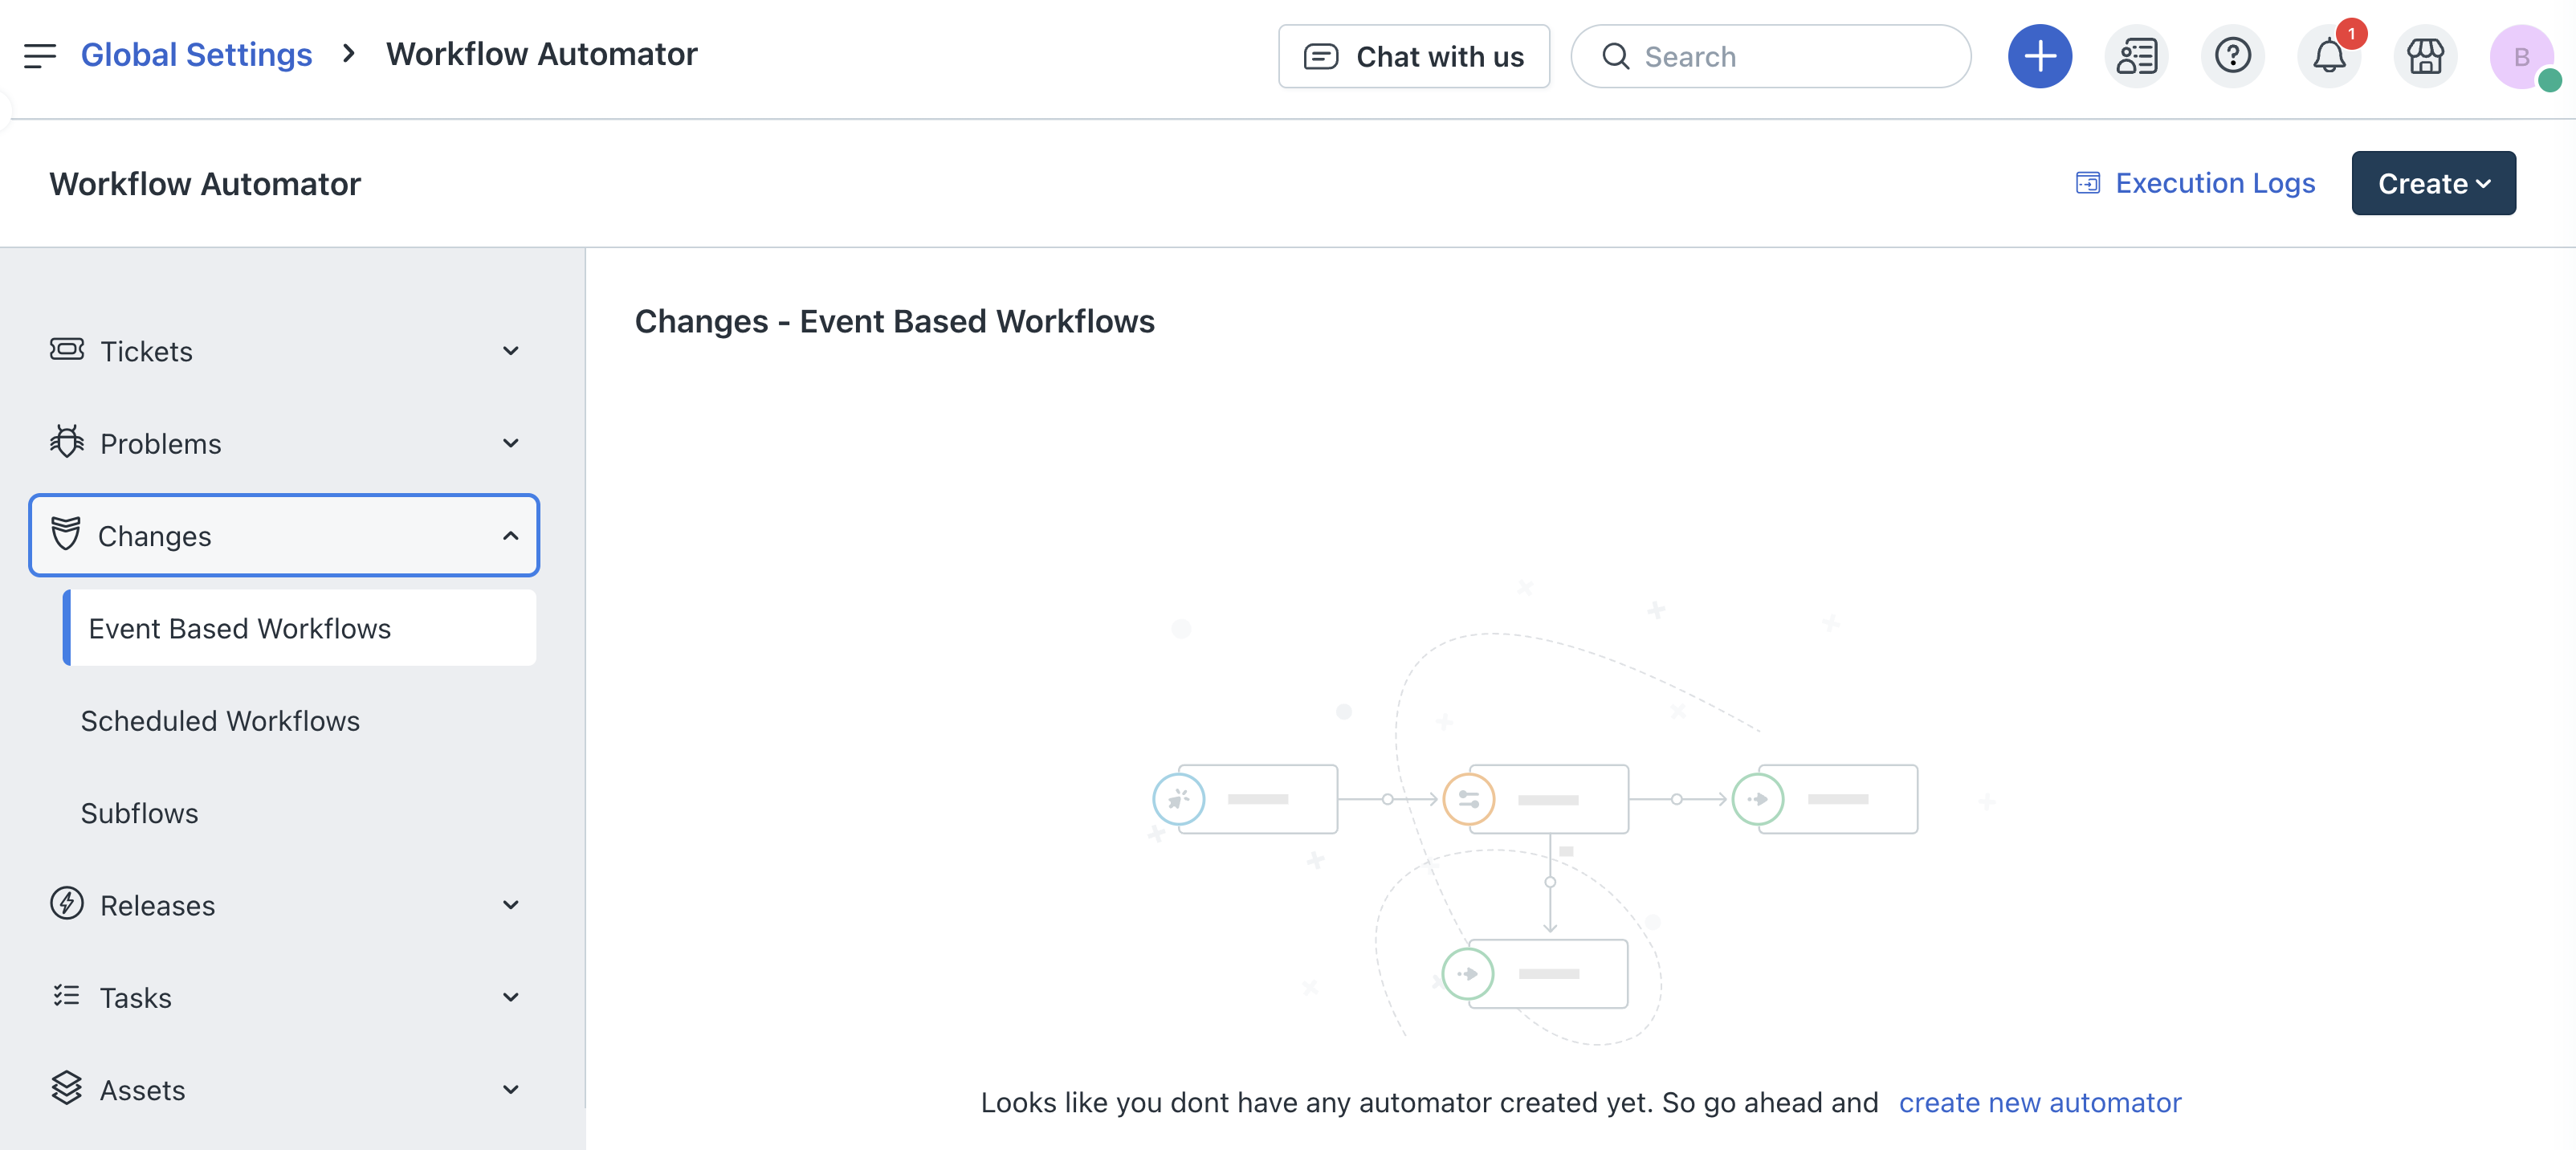Select Scheduled Workflows under Changes

[220, 721]
